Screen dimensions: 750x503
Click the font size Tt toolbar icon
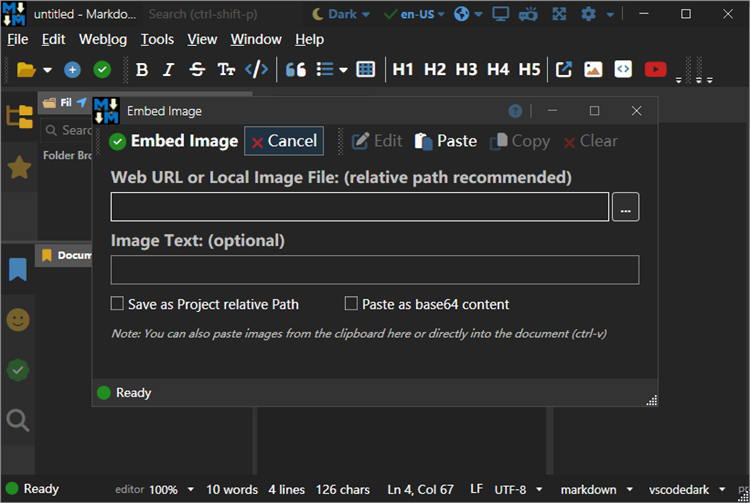pyautogui.click(x=226, y=70)
